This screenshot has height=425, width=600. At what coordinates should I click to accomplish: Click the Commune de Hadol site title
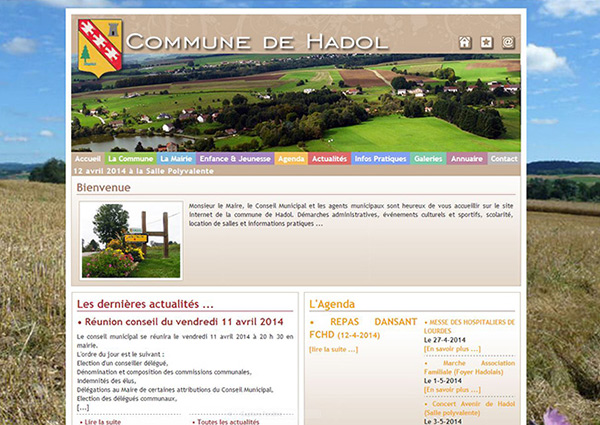point(257,42)
